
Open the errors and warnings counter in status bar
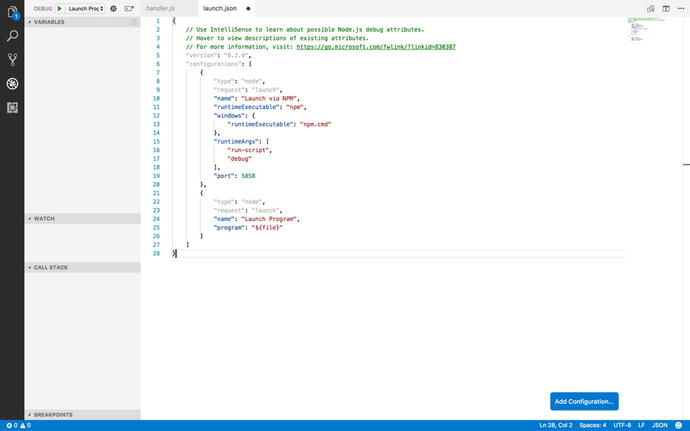tap(18, 425)
